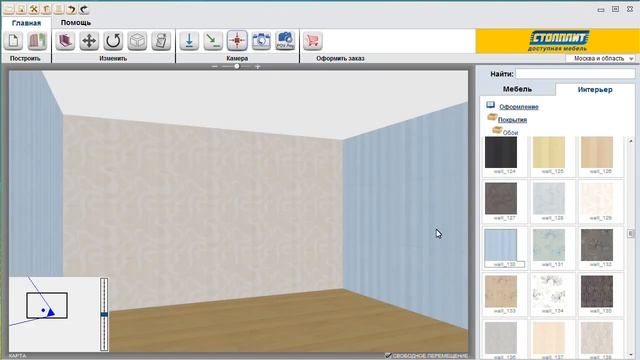Click the zoom minus button above viewport

pos(215,66)
